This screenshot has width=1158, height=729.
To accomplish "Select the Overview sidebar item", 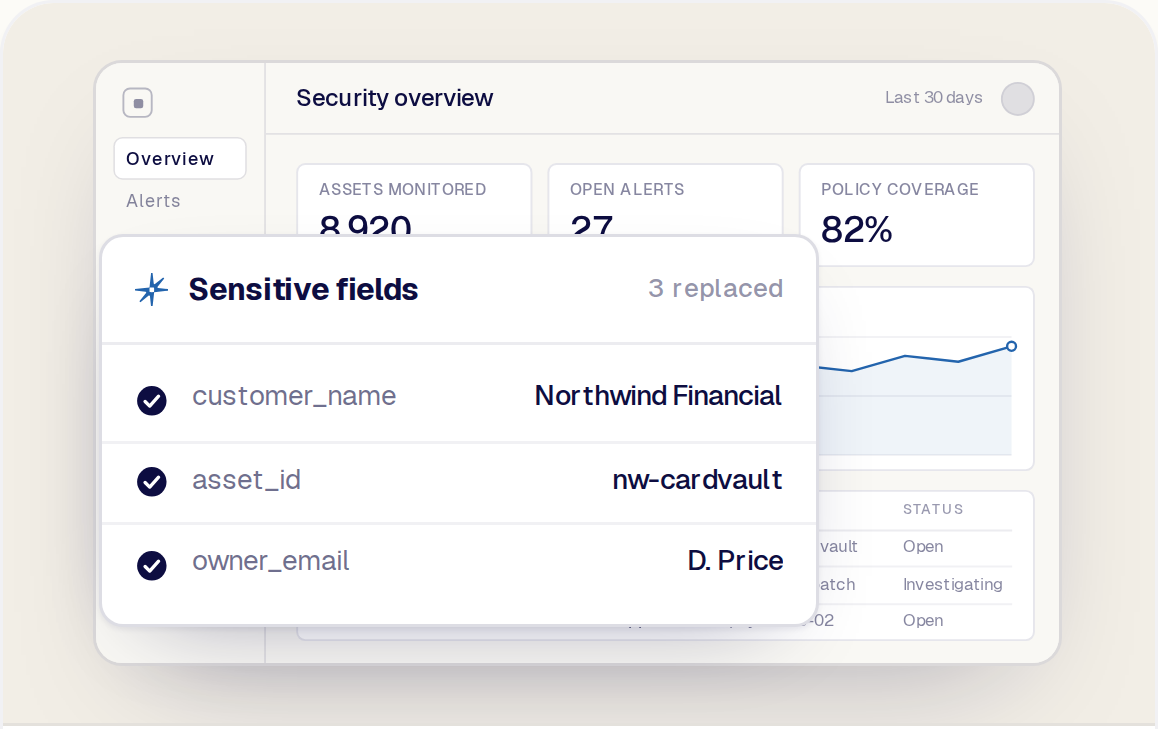I will (179, 158).
